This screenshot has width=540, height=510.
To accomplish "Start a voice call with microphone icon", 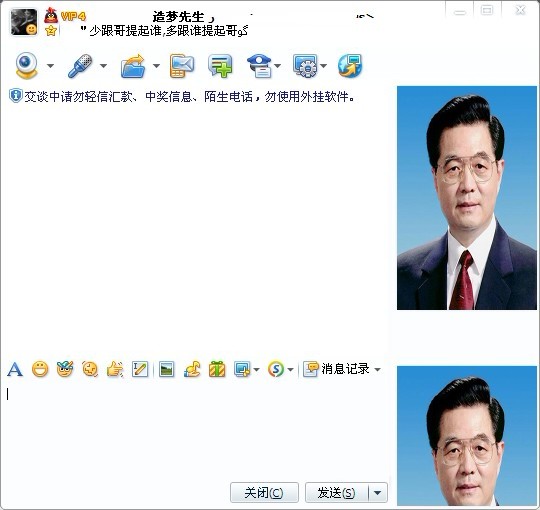I will tap(80, 65).
